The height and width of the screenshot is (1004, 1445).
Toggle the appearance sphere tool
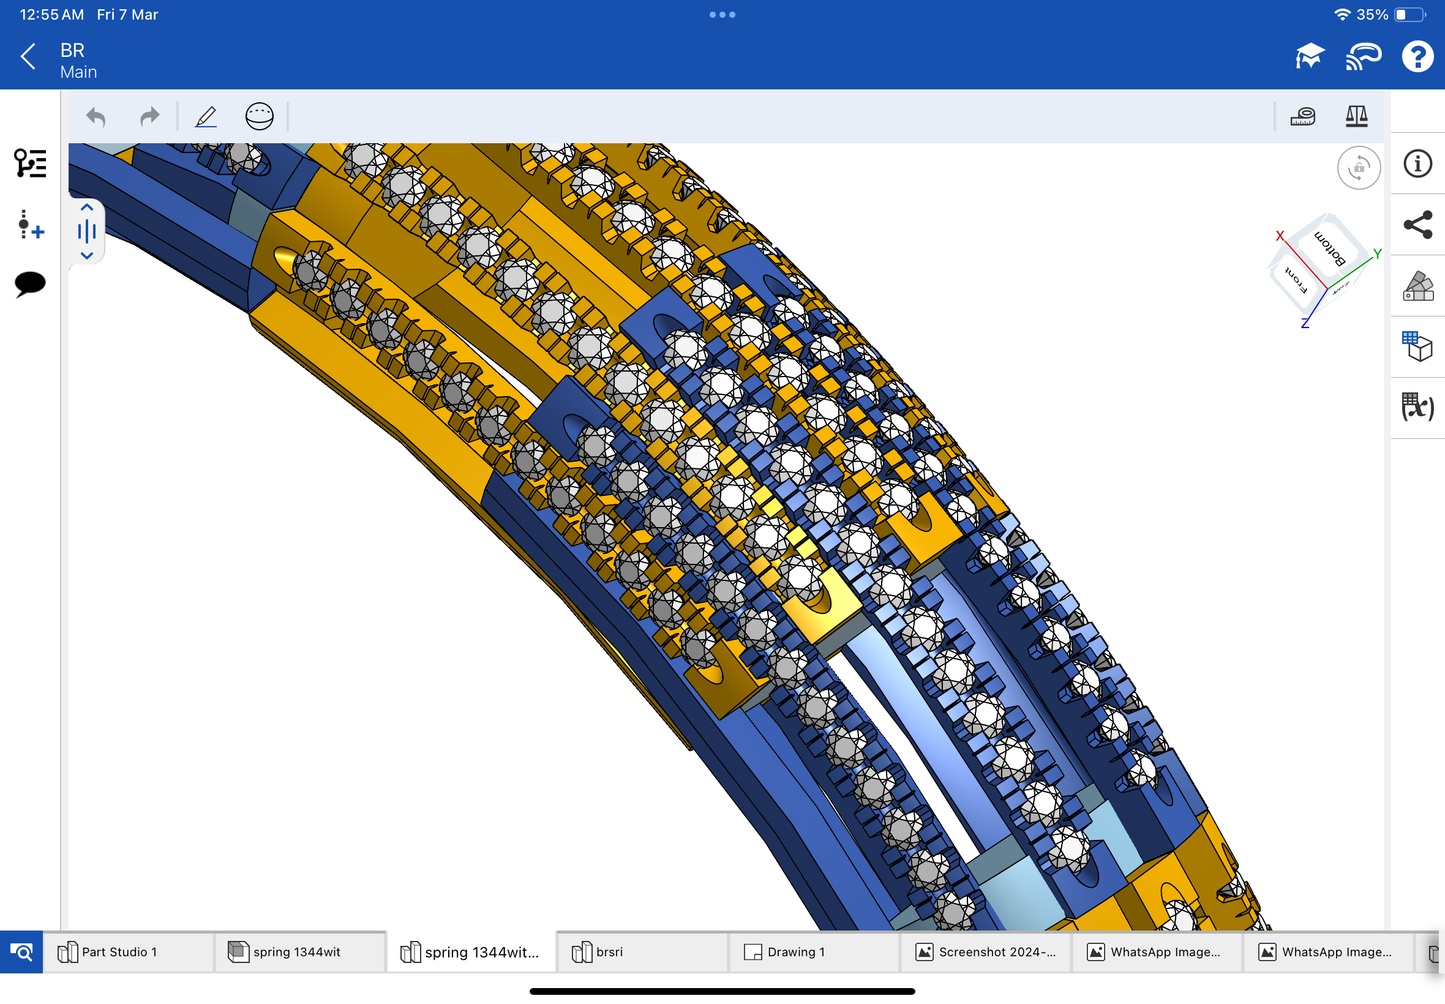tap(259, 117)
